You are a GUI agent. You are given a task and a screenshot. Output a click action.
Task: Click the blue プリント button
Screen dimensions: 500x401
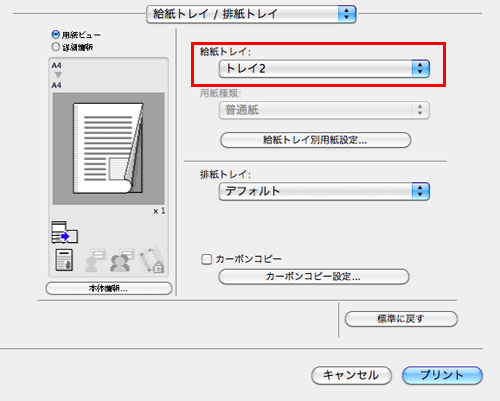[x=442, y=375]
